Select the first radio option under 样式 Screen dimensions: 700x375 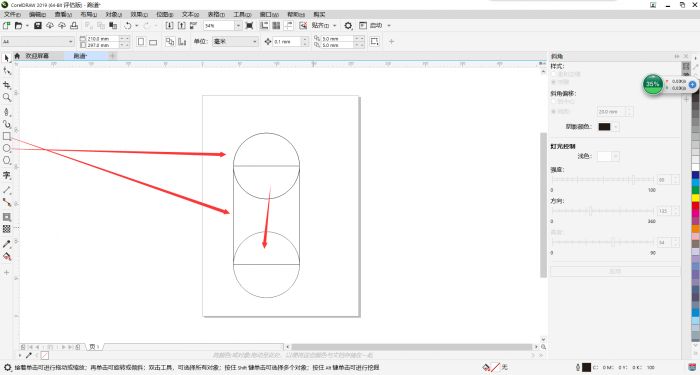(x=554, y=74)
